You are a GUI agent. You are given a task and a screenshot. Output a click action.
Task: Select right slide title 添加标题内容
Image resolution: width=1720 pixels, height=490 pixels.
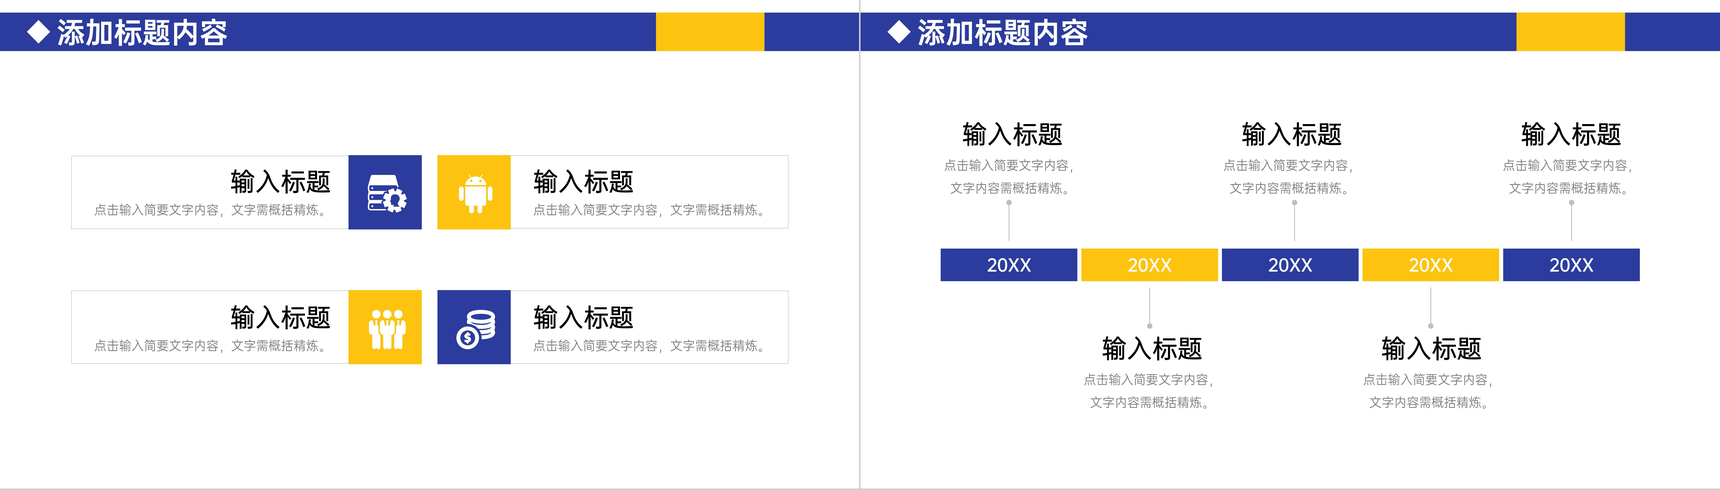[x=1003, y=33]
